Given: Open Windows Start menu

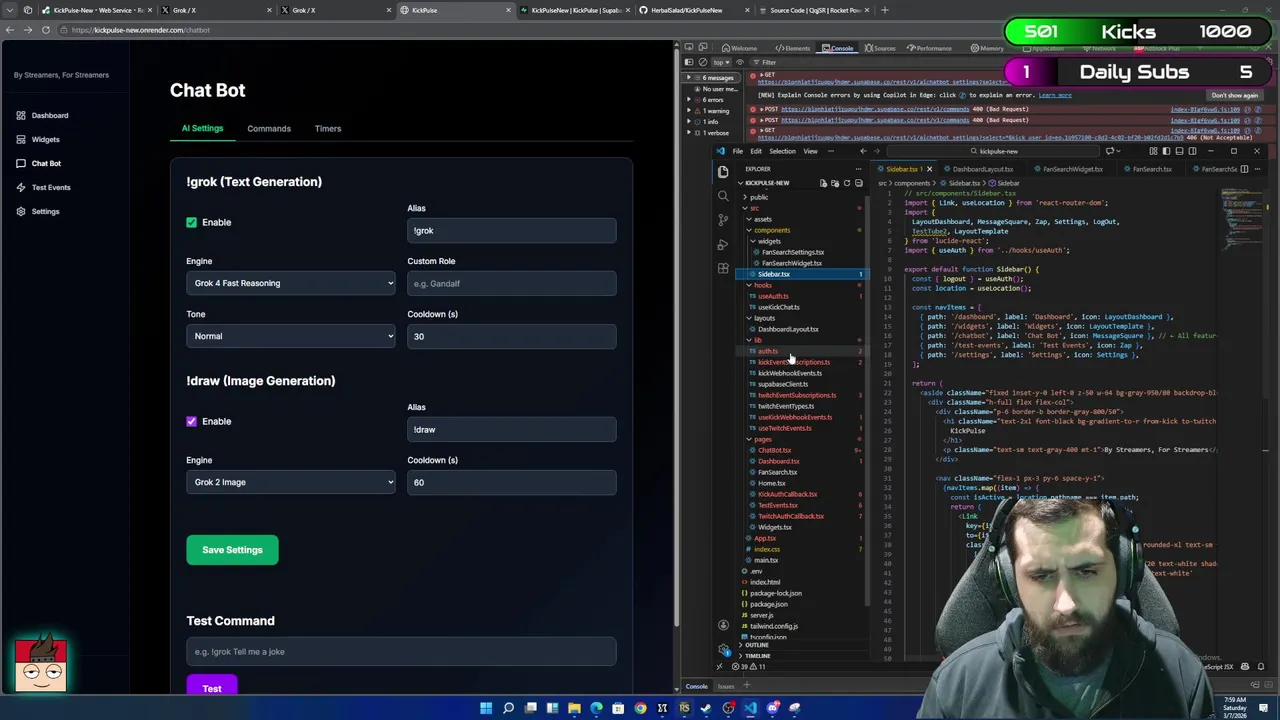Looking at the screenshot, I should 486,708.
